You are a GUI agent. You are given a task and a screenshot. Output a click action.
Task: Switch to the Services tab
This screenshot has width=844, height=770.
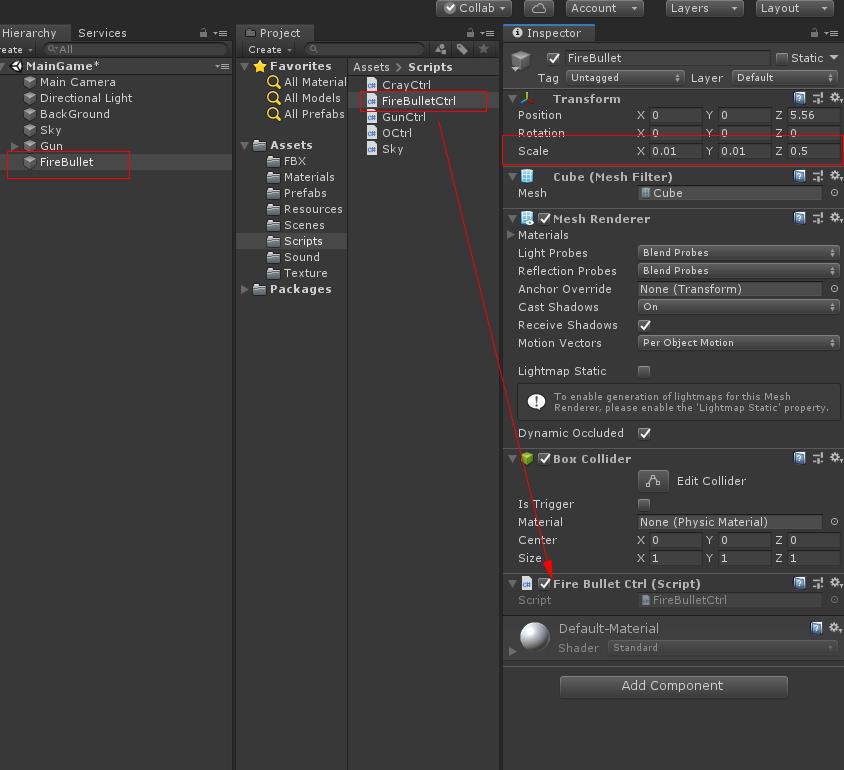click(102, 33)
